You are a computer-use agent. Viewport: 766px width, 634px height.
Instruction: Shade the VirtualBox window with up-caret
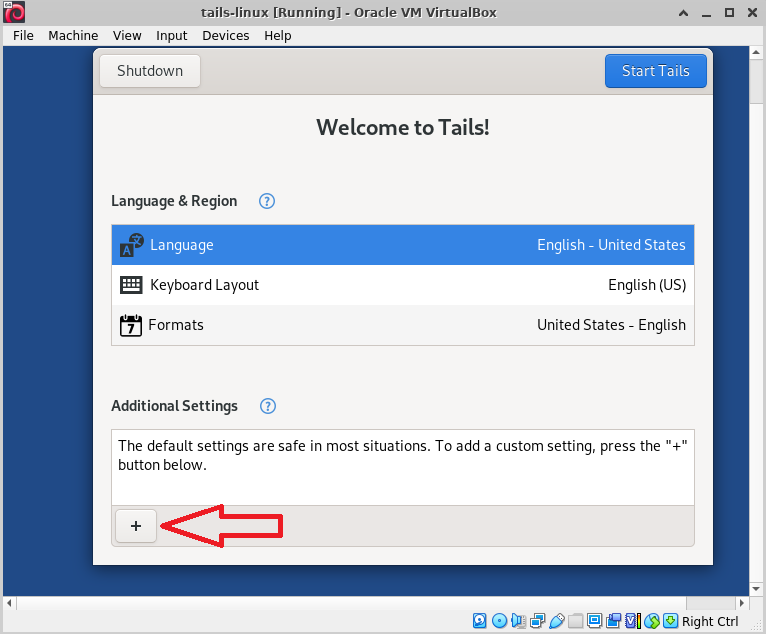click(683, 13)
